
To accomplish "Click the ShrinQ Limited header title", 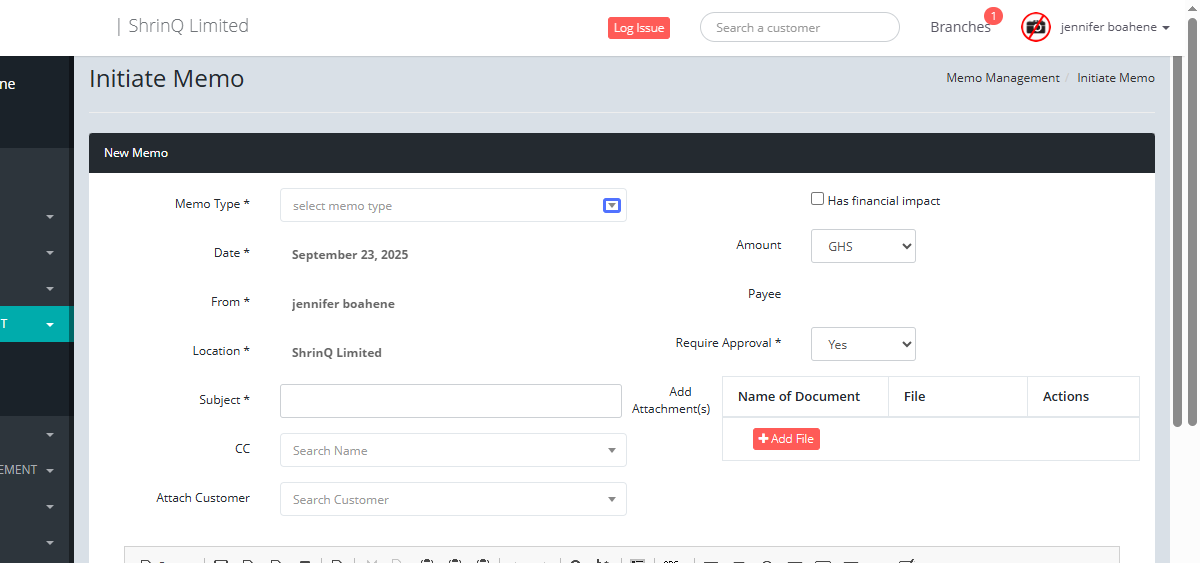I will point(188,26).
